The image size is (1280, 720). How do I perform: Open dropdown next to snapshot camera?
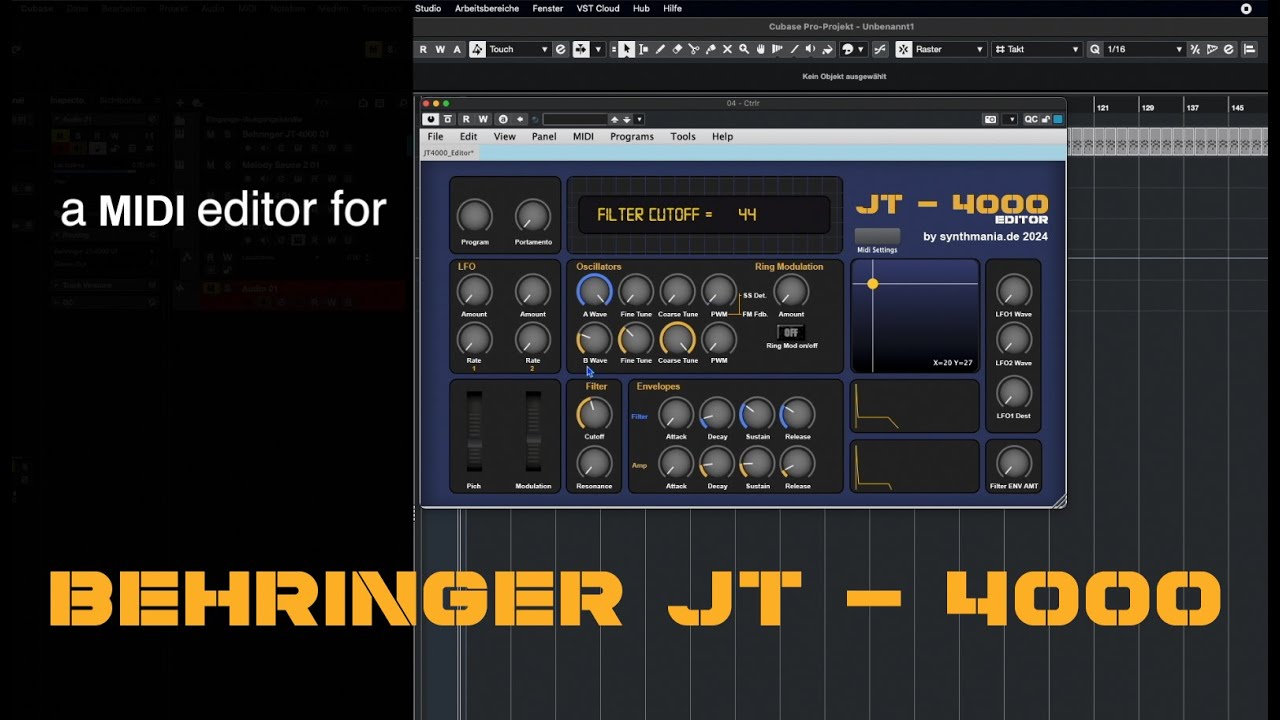1012,119
